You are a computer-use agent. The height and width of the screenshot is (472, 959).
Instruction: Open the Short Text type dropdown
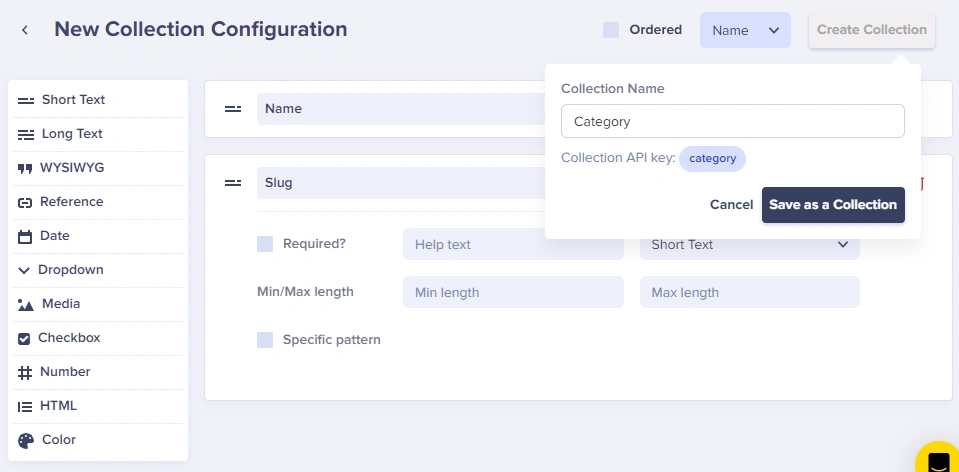tap(749, 244)
